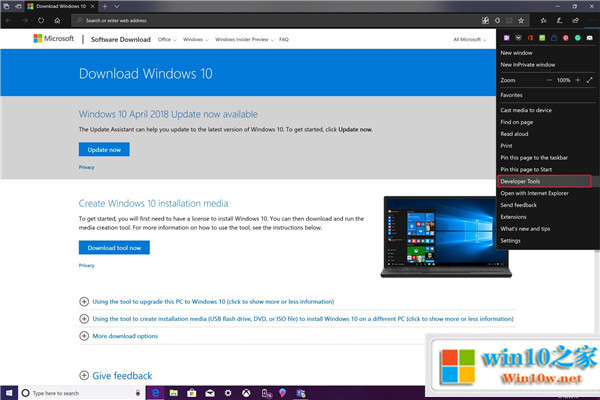Open the Office dropdown menu
Image resolution: width=600 pixels, height=400 pixels.
click(167, 39)
